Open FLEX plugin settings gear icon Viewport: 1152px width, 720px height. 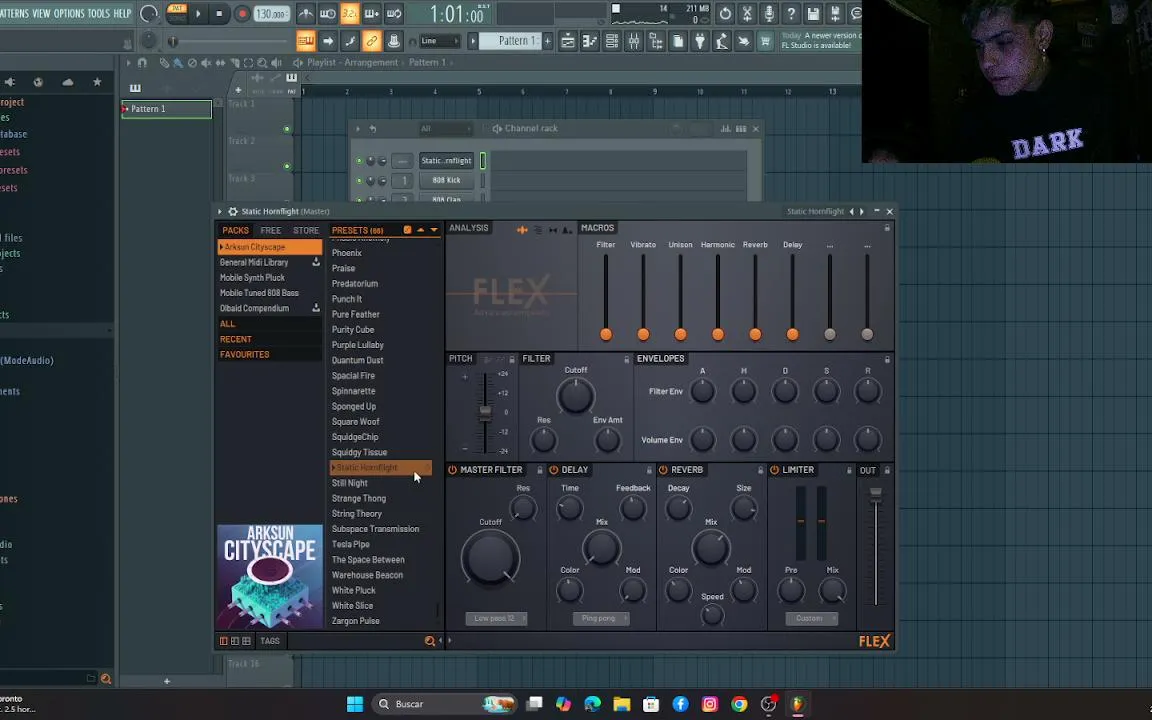[233, 212]
